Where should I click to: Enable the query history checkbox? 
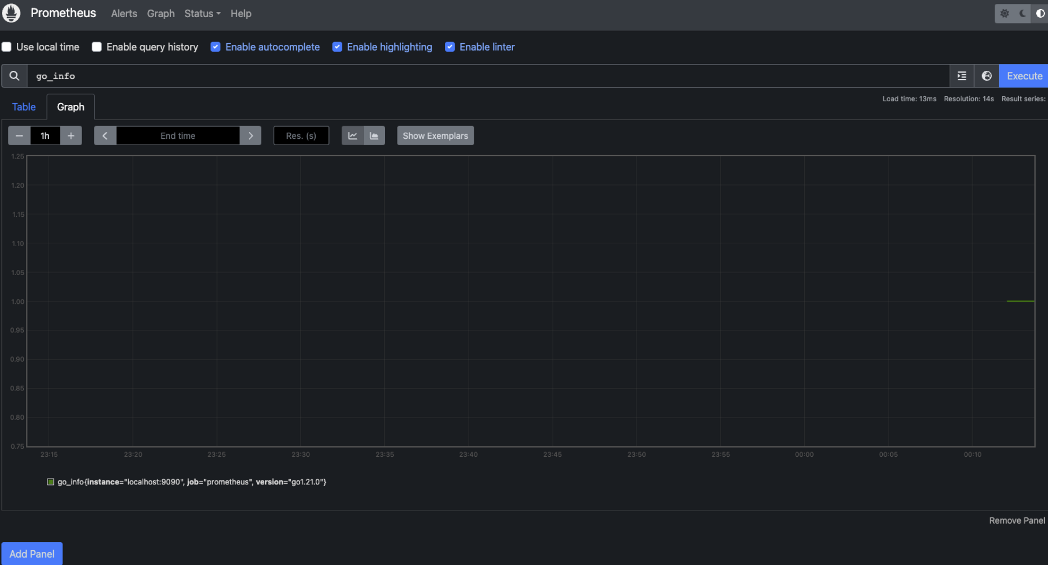(x=97, y=47)
